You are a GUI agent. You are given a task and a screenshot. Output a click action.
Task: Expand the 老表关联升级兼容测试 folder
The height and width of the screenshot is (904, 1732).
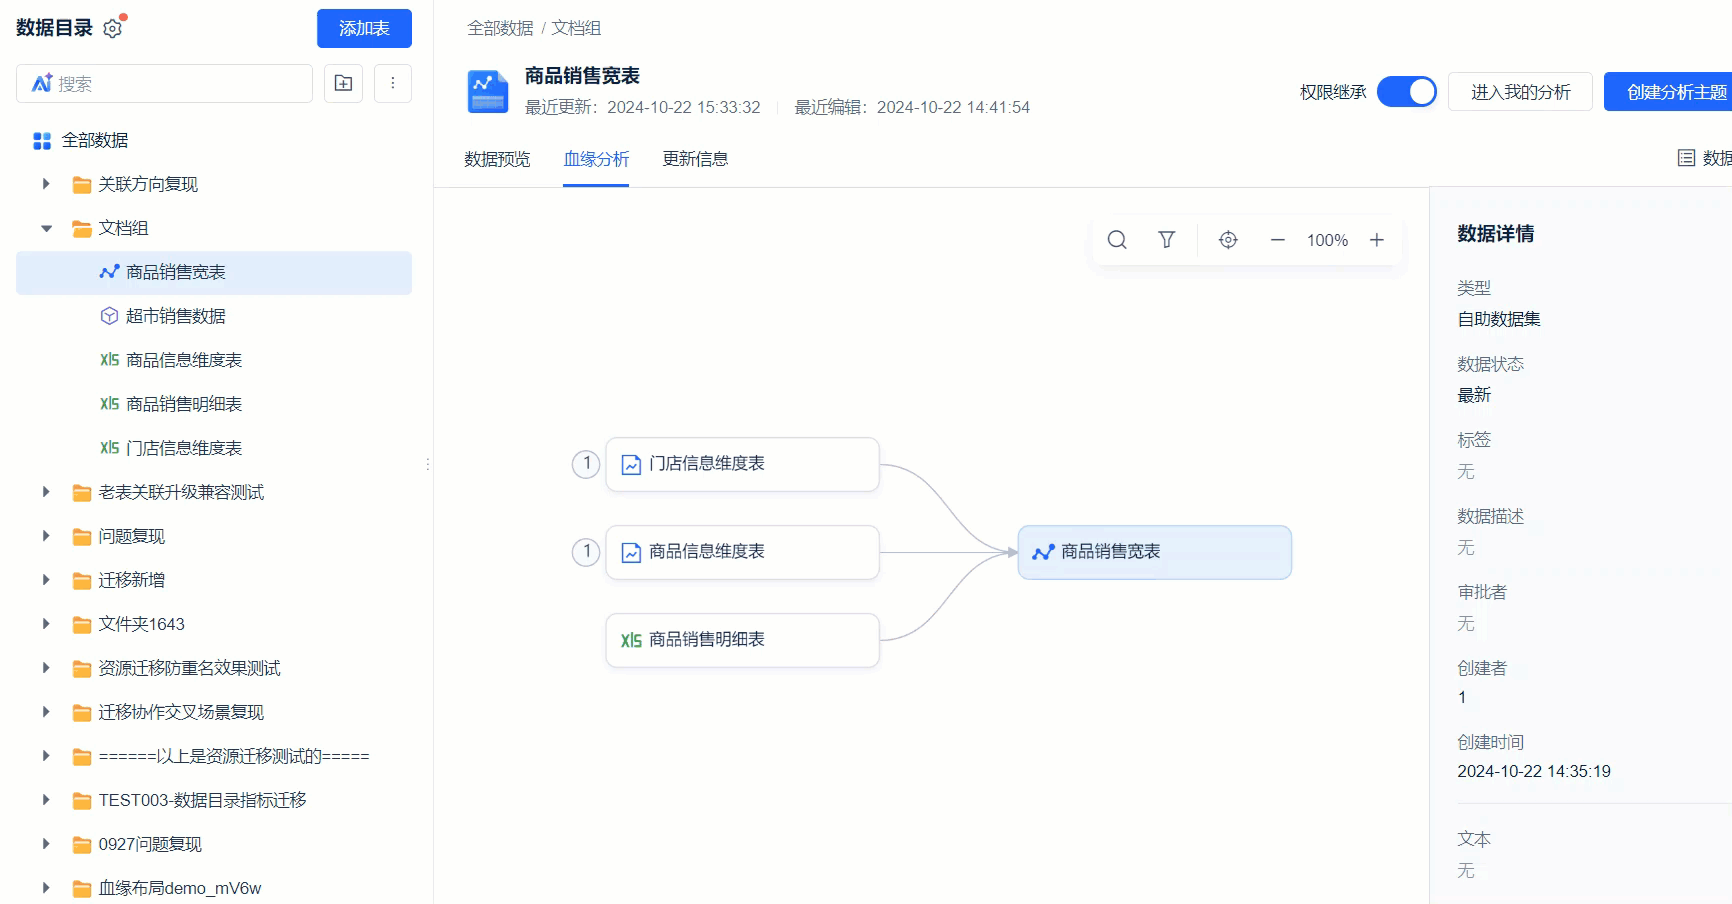pos(45,492)
